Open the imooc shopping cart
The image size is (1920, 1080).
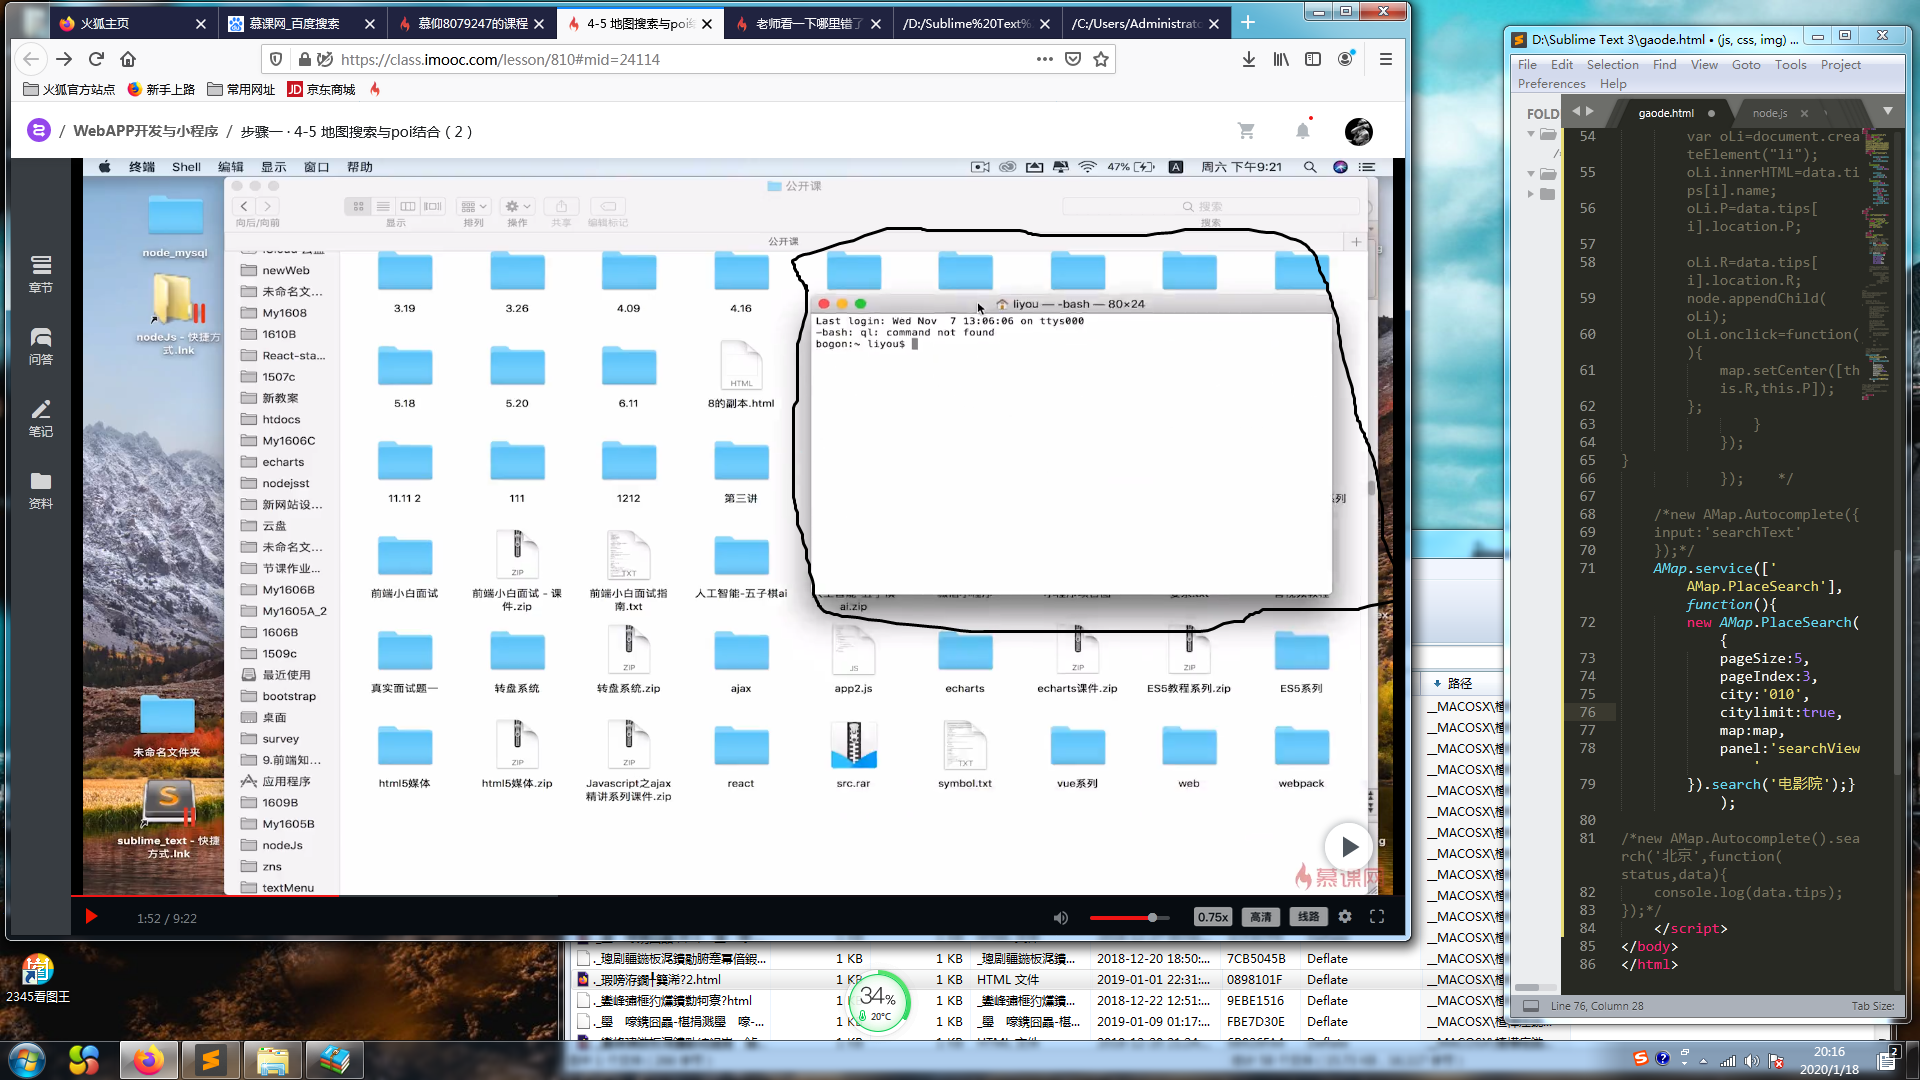click(x=1246, y=131)
